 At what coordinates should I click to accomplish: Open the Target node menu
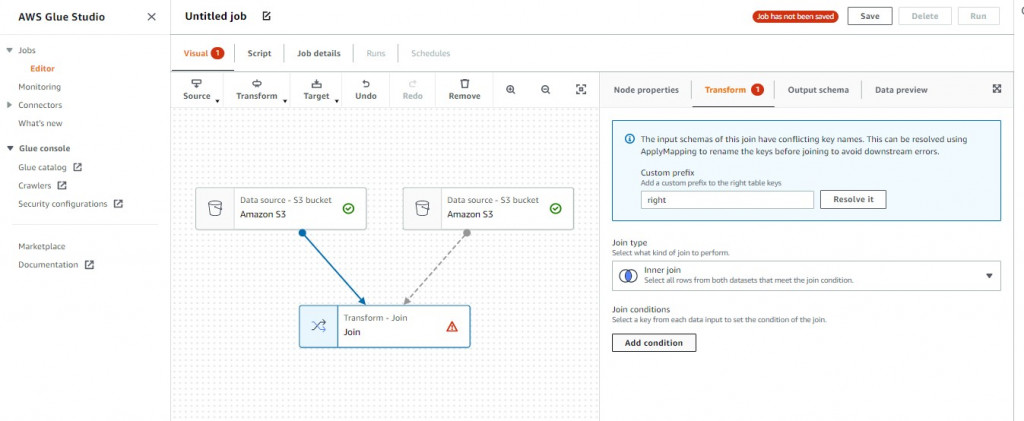pos(316,90)
